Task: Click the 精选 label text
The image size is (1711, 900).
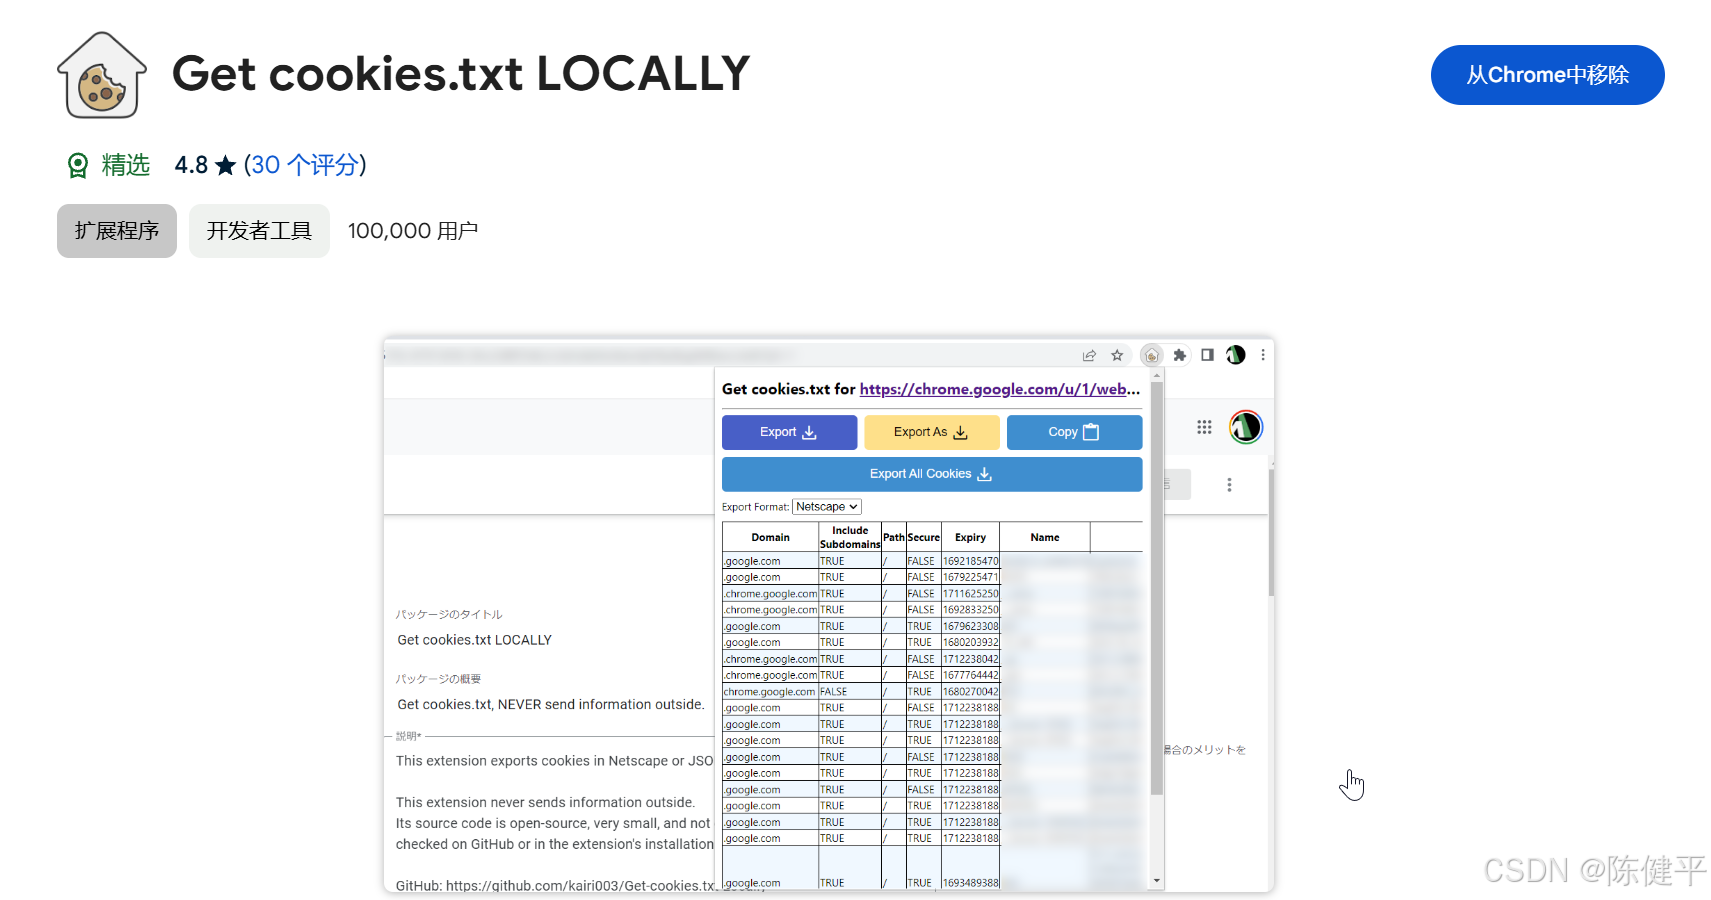Action: pyautogui.click(x=126, y=165)
